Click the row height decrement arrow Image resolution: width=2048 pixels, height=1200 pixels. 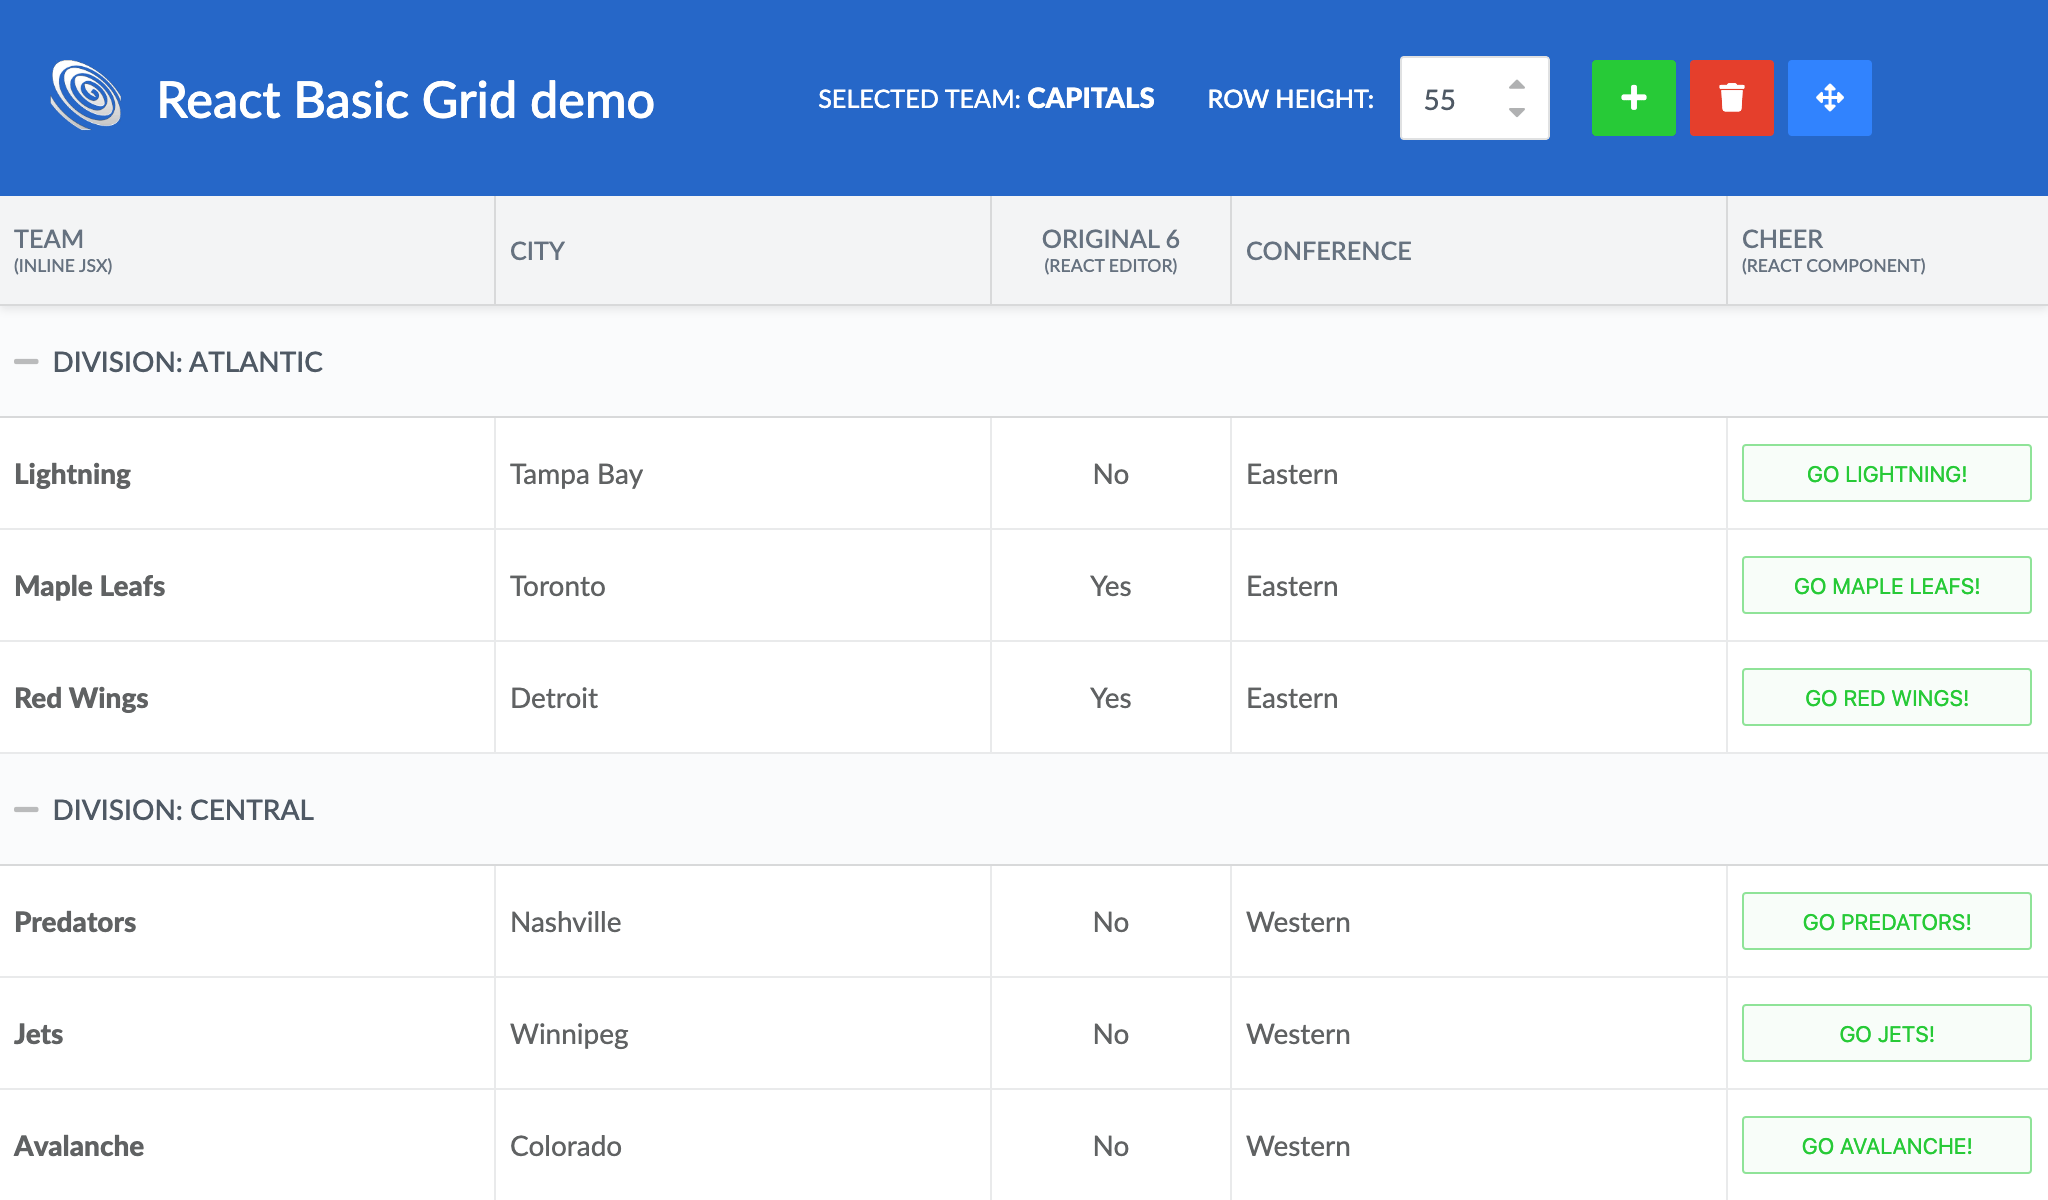coord(1518,112)
